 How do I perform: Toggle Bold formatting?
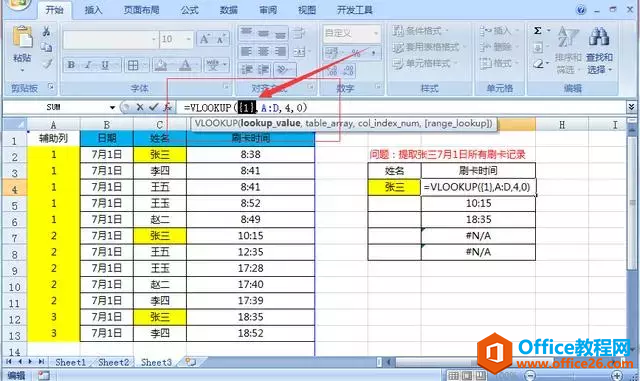coord(71,65)
